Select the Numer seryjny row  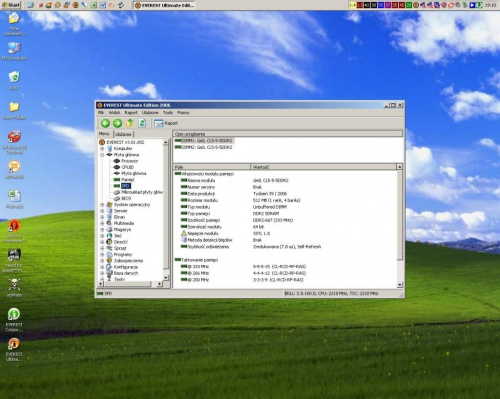[286, 187]
